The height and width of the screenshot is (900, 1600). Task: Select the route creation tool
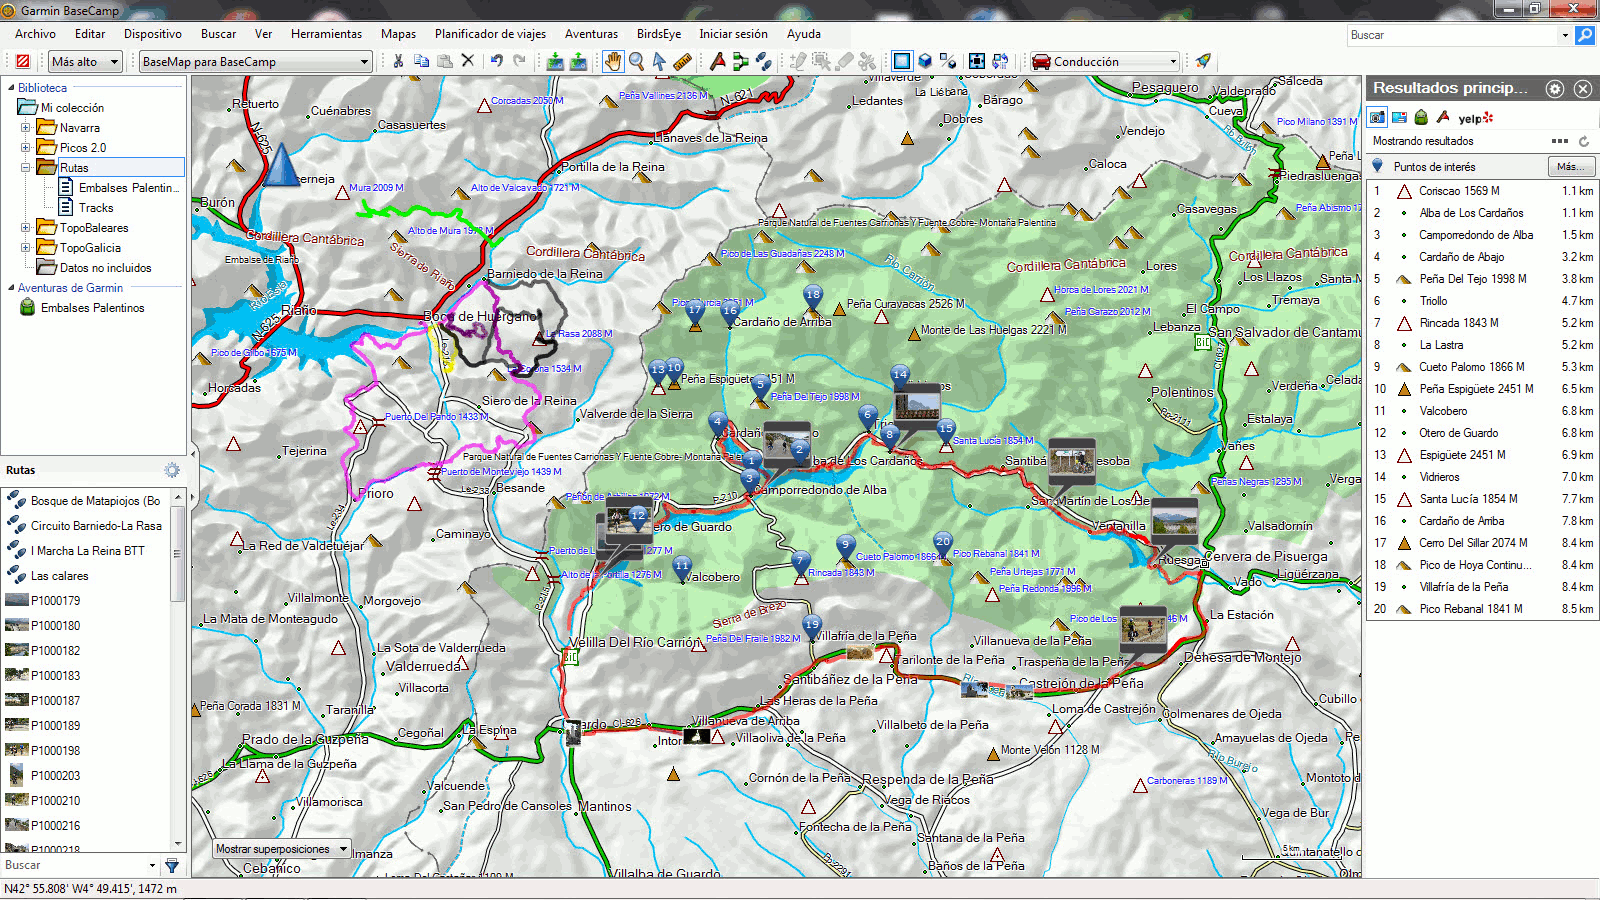(740, 61)
